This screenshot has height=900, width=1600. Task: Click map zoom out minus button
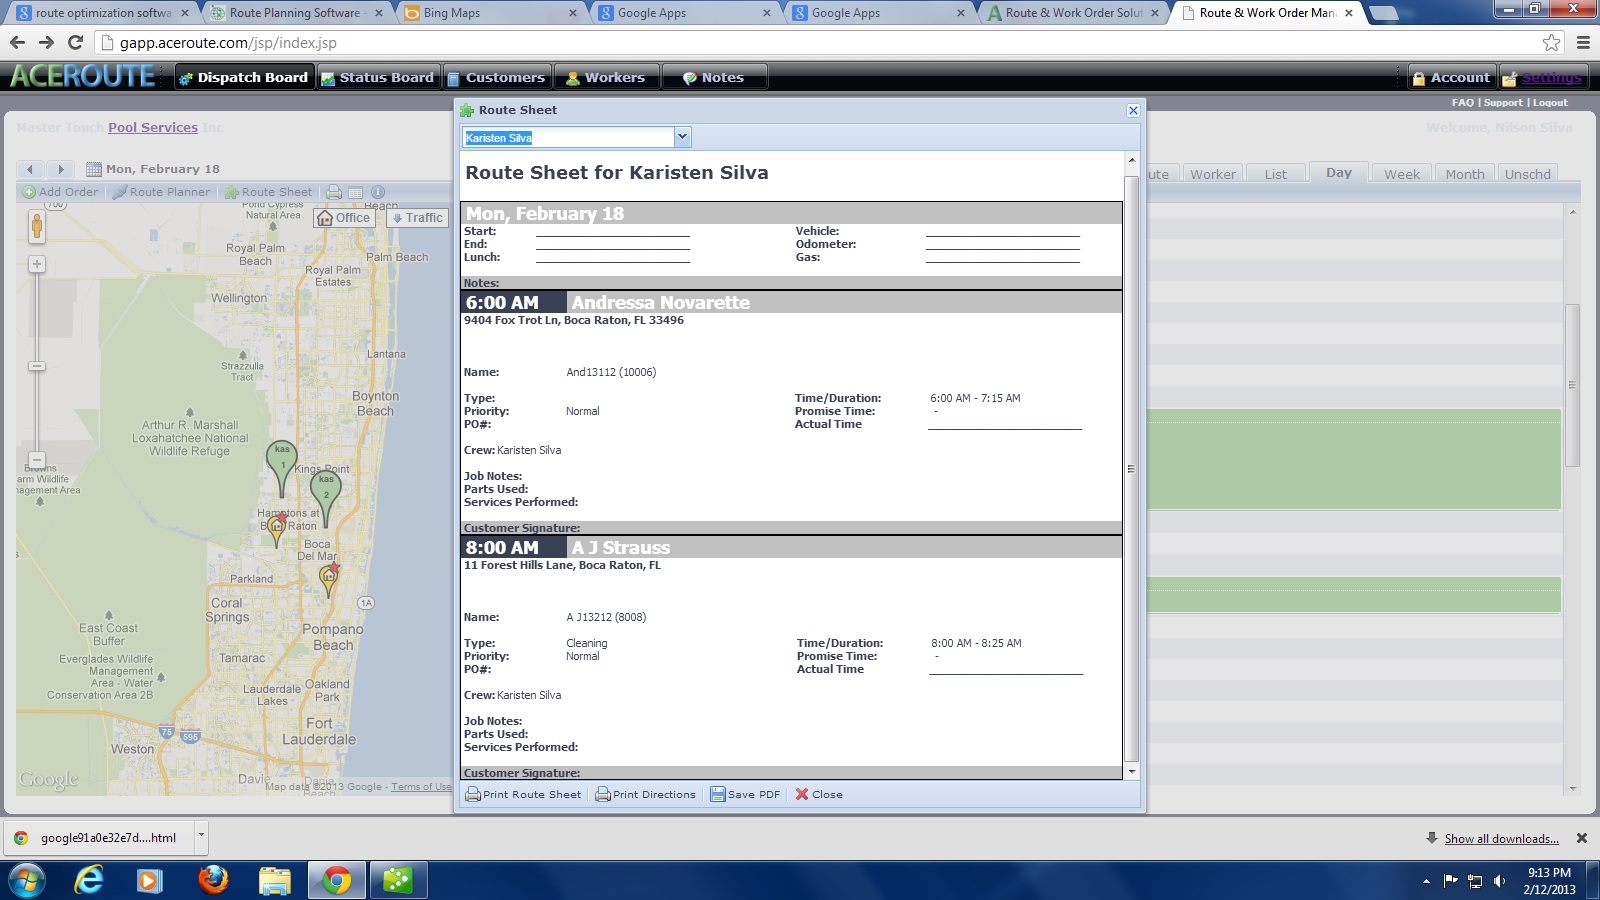point(37,460)
